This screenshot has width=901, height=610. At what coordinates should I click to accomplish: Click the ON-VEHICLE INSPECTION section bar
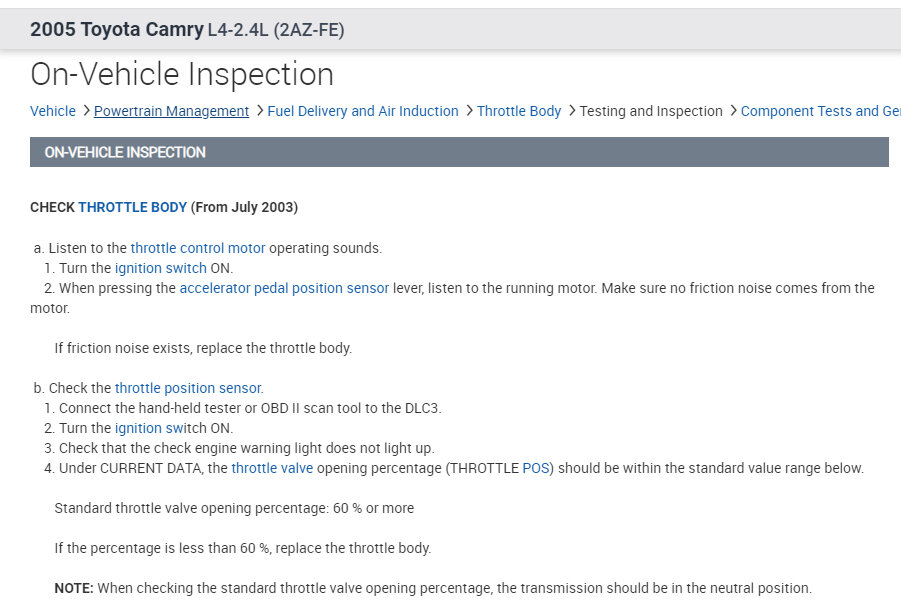459,152
